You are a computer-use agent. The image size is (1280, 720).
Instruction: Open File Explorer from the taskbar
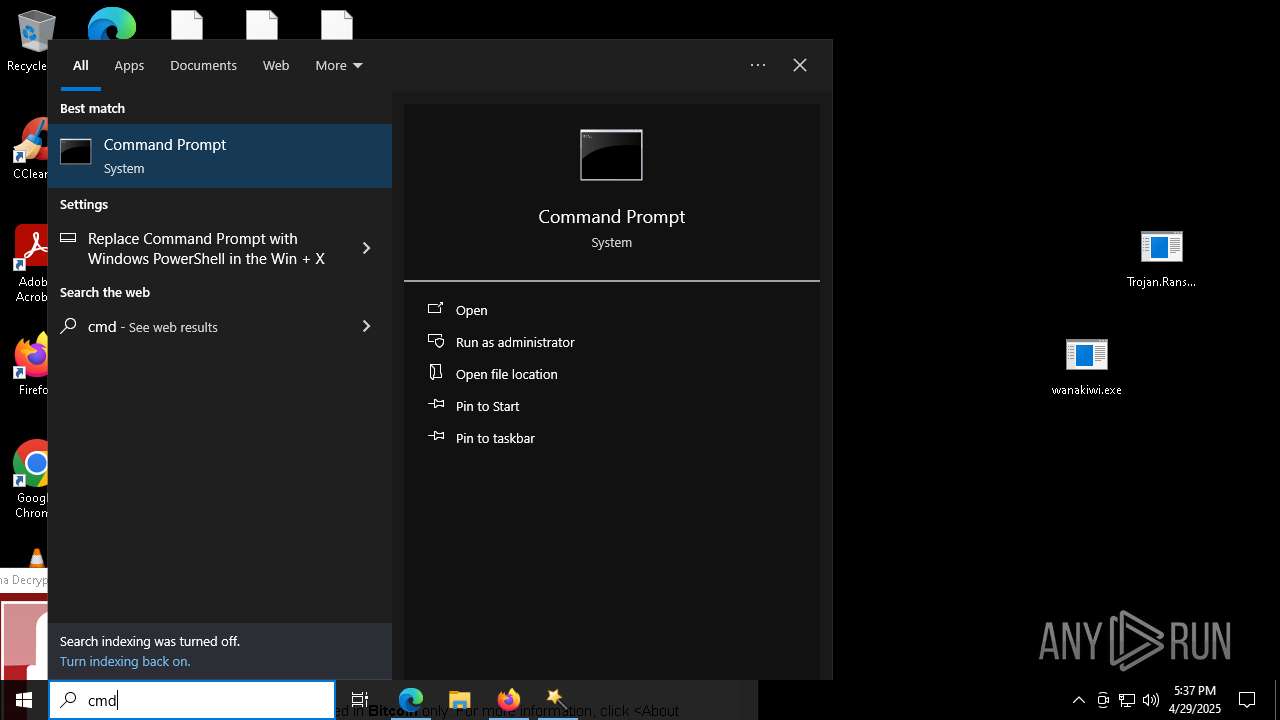pos(460,700)
